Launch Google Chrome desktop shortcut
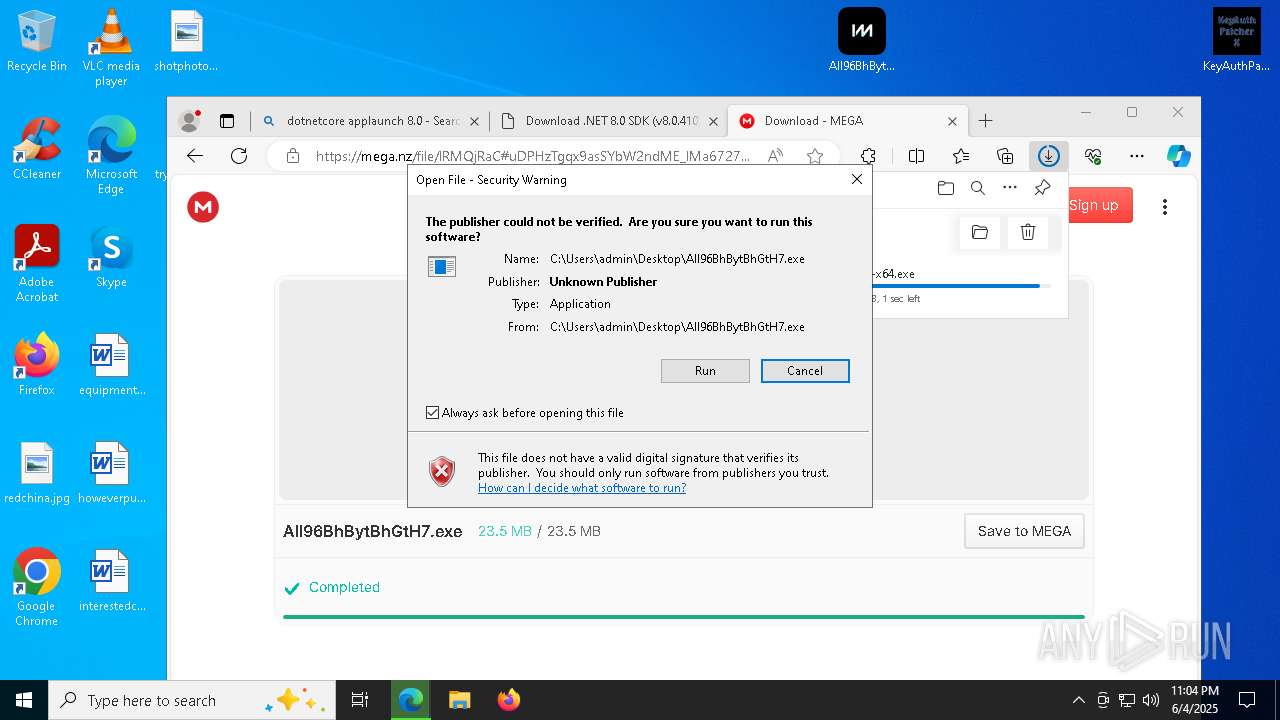 click(37, 588)
